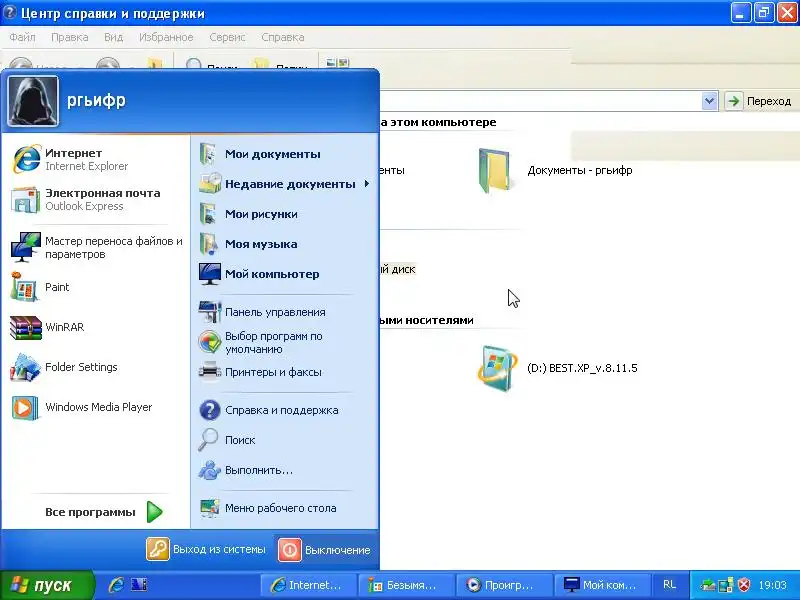Click the пуск Start button
This screenshot has height=600, width=800.
click(x=47, y=585)
